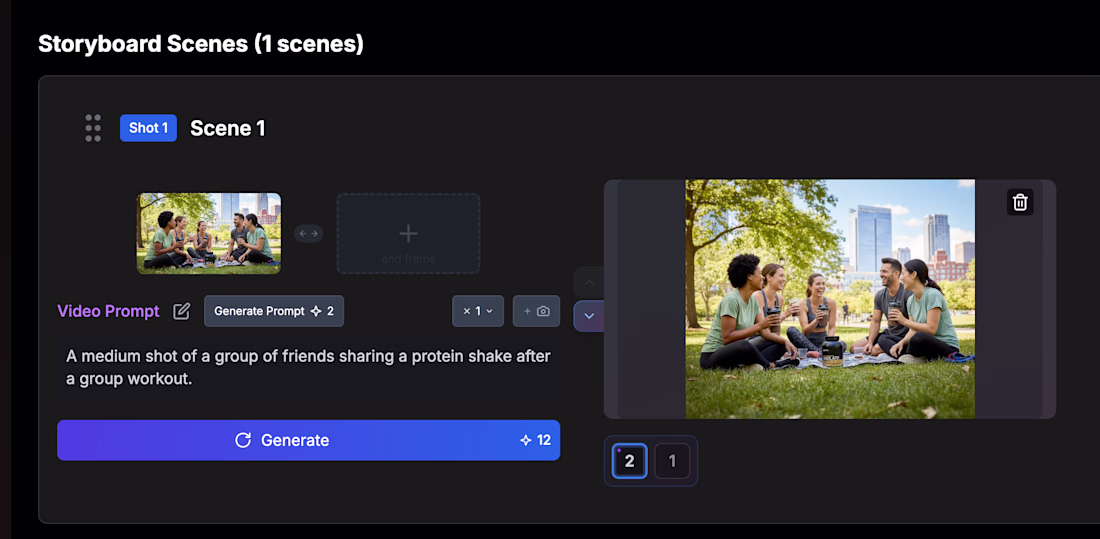Image resolution: width=1100 pixels, height=539 pixels.
Task: Click the Video Prompt label
Action: pyautogui.click(x=109, y=311)
